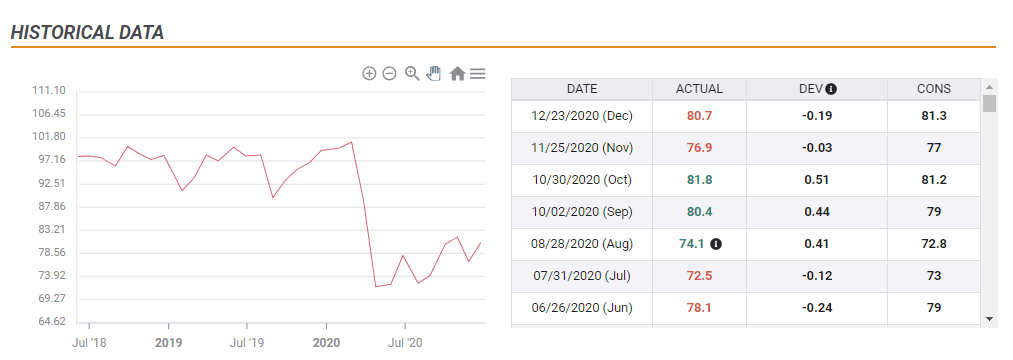The width and height of the screenshot is (1013, 360).
Task: Show info tooltip next to DEV header
Action: coord(831,89)
